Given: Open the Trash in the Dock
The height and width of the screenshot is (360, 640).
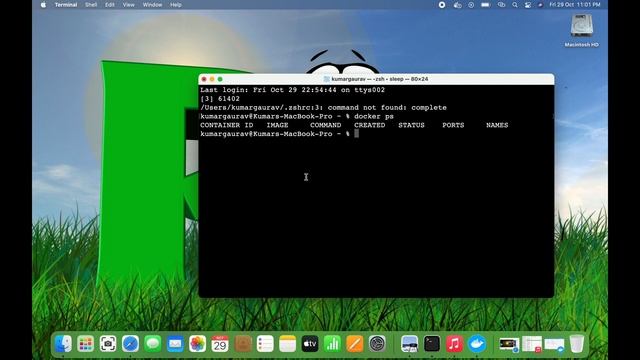Looking at the screenshot, I should [x=577, y=344].
